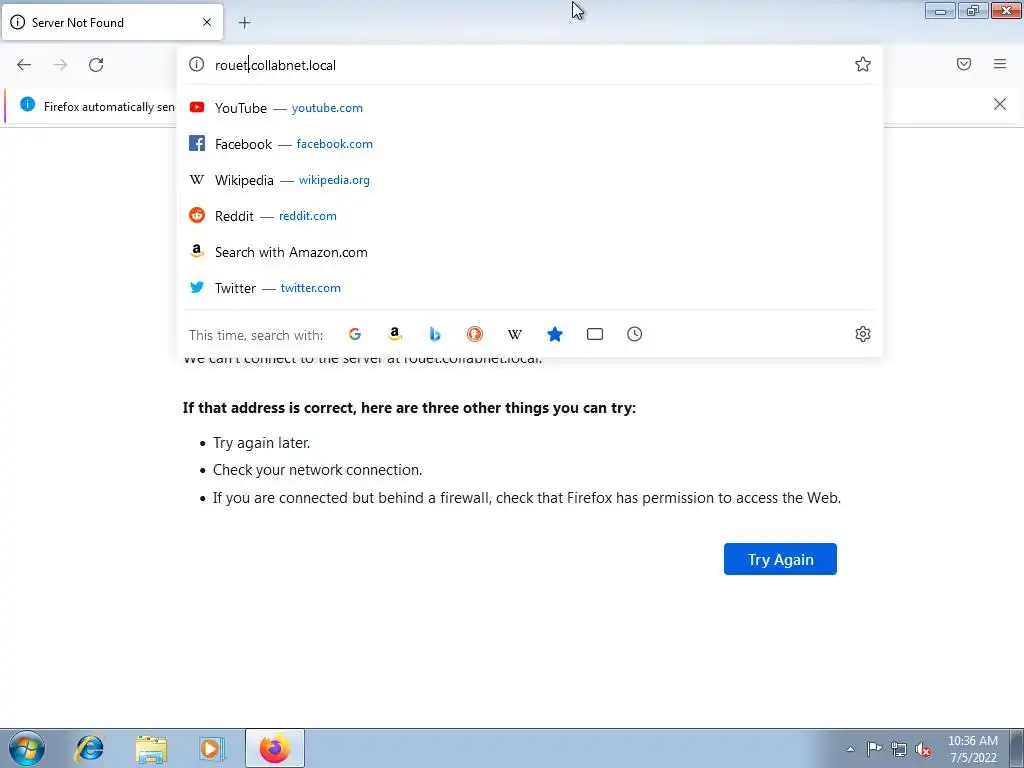Click 'Check your network connection.' text
The height and width of the screenshot is (768, 1024).
(x=317, y=470)
